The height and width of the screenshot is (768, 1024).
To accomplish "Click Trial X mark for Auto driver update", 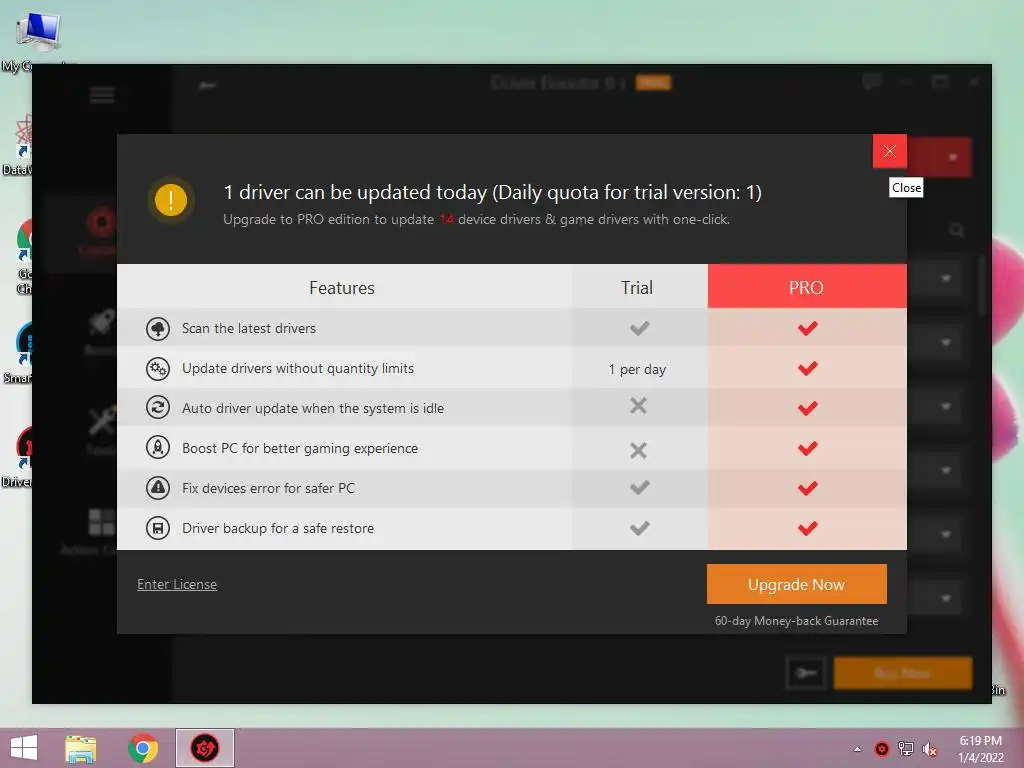I will pyautogui.click(x=639, y=406).
